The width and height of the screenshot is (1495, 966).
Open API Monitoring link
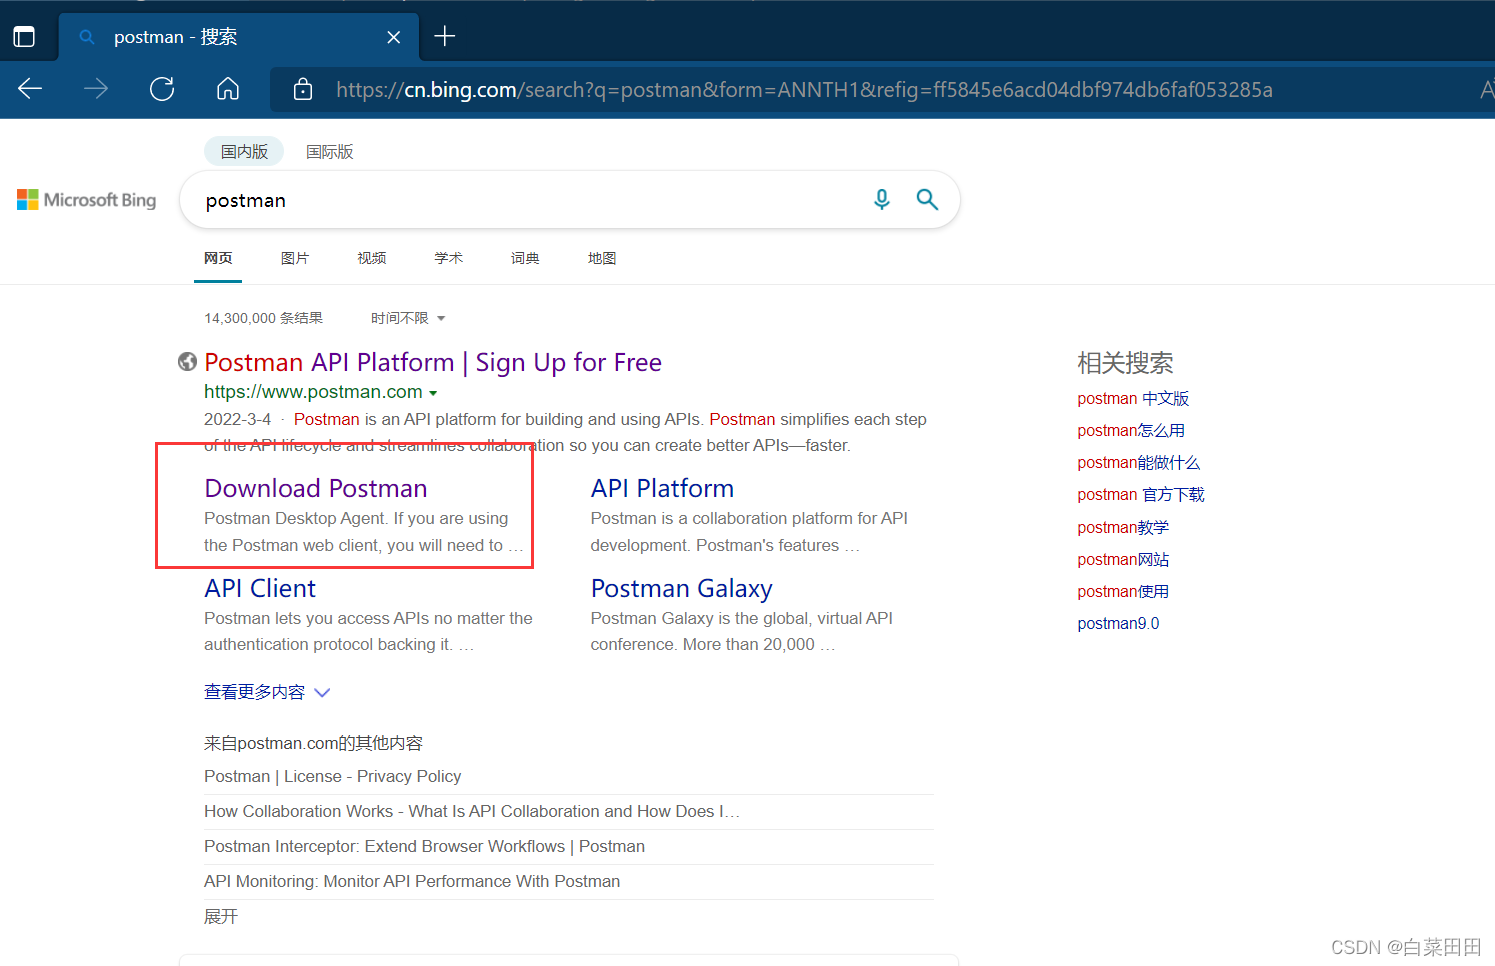(x=412, y=881)
